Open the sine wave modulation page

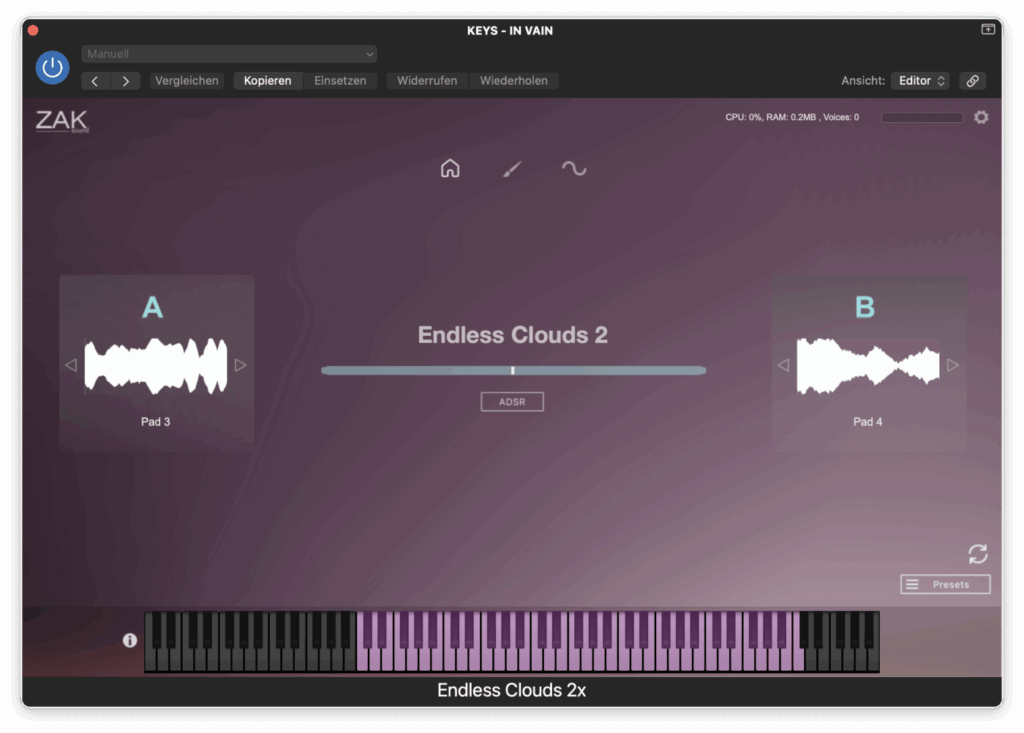(574, 168)
